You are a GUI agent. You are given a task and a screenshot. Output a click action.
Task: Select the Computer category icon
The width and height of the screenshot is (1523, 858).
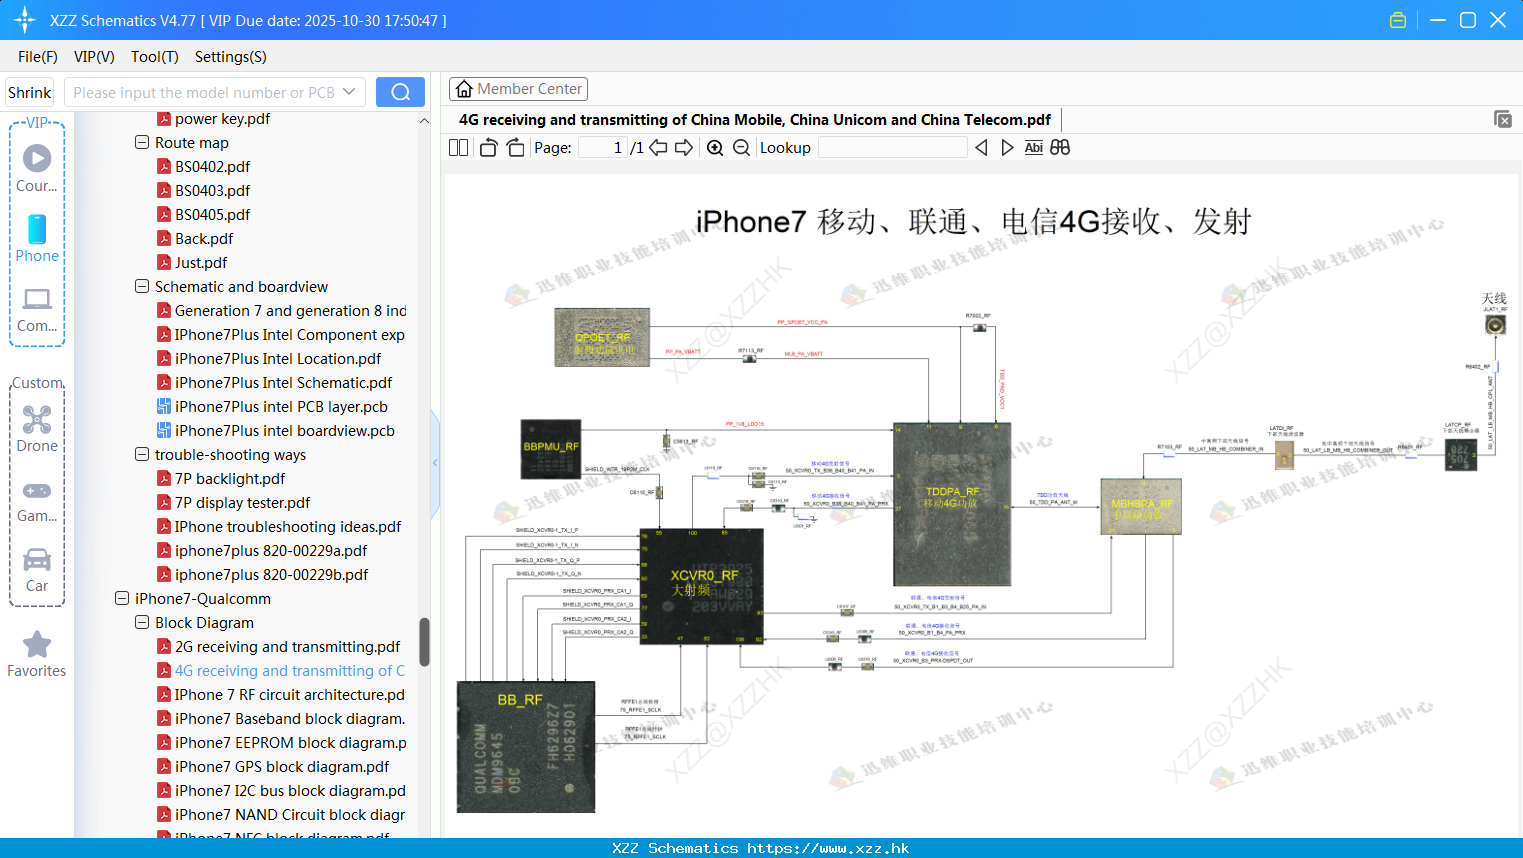tap(37, 310)
